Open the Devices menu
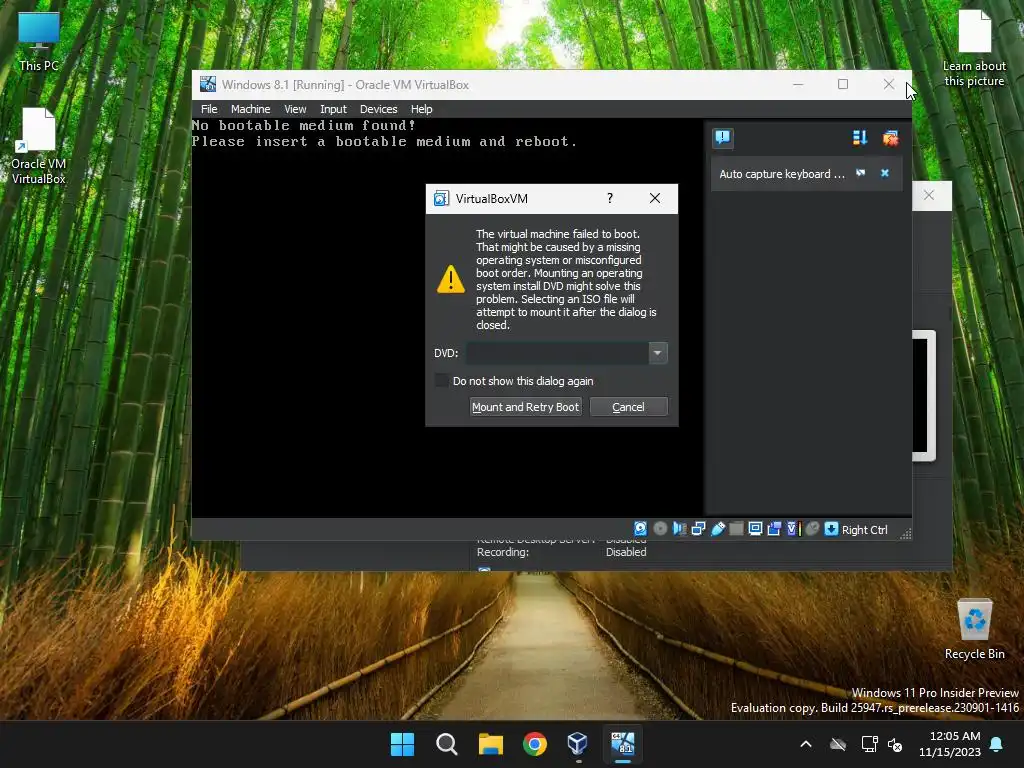Image resolution: width=1024 pixels, height=768 pixels. tap(378, 109)
